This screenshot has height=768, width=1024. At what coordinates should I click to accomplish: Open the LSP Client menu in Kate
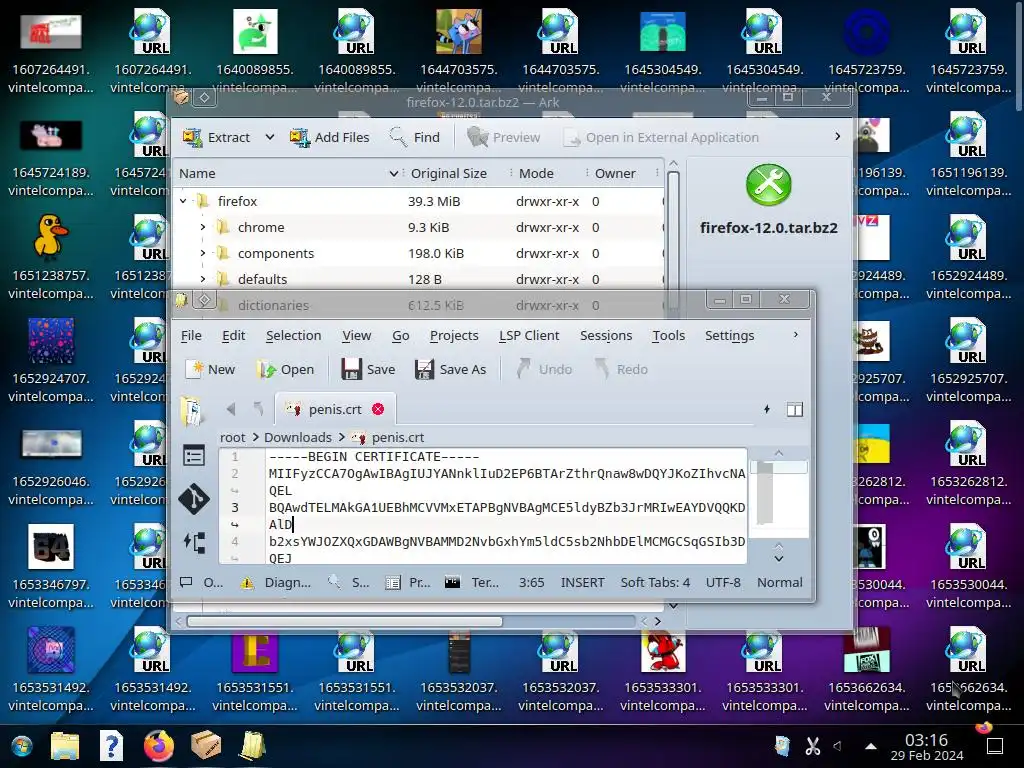click(x=529, y=336)
